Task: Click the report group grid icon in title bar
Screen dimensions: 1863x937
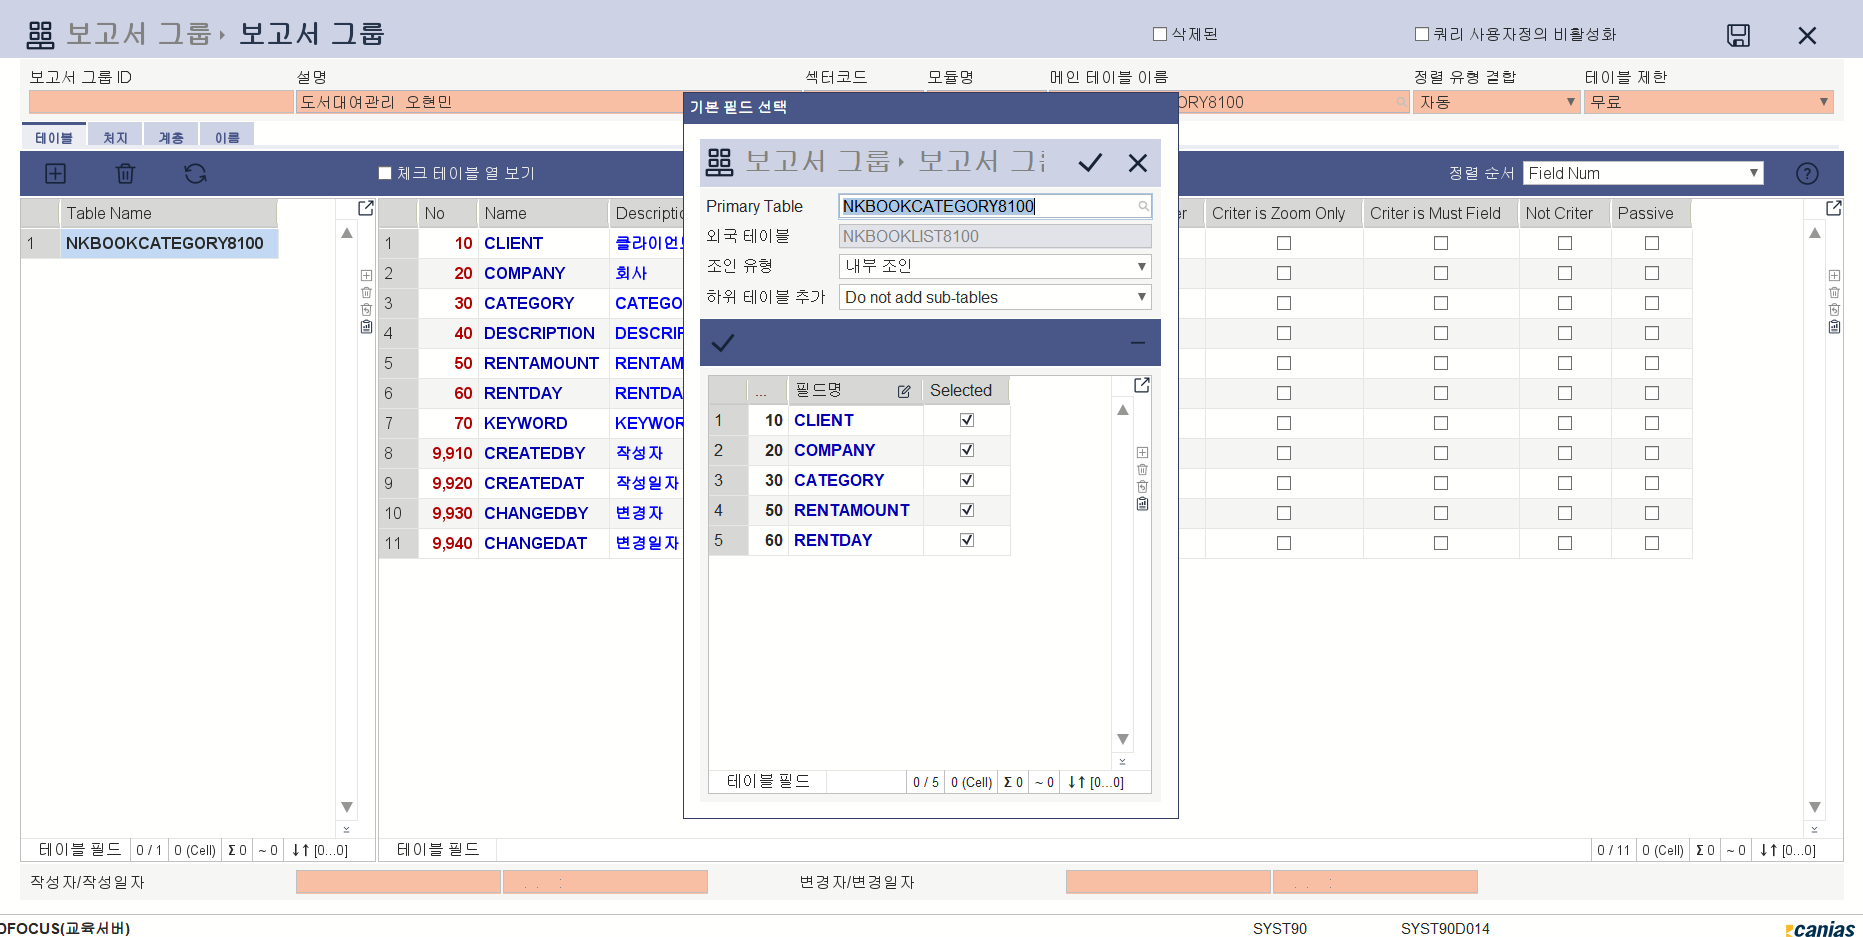Action: (40, 35)
